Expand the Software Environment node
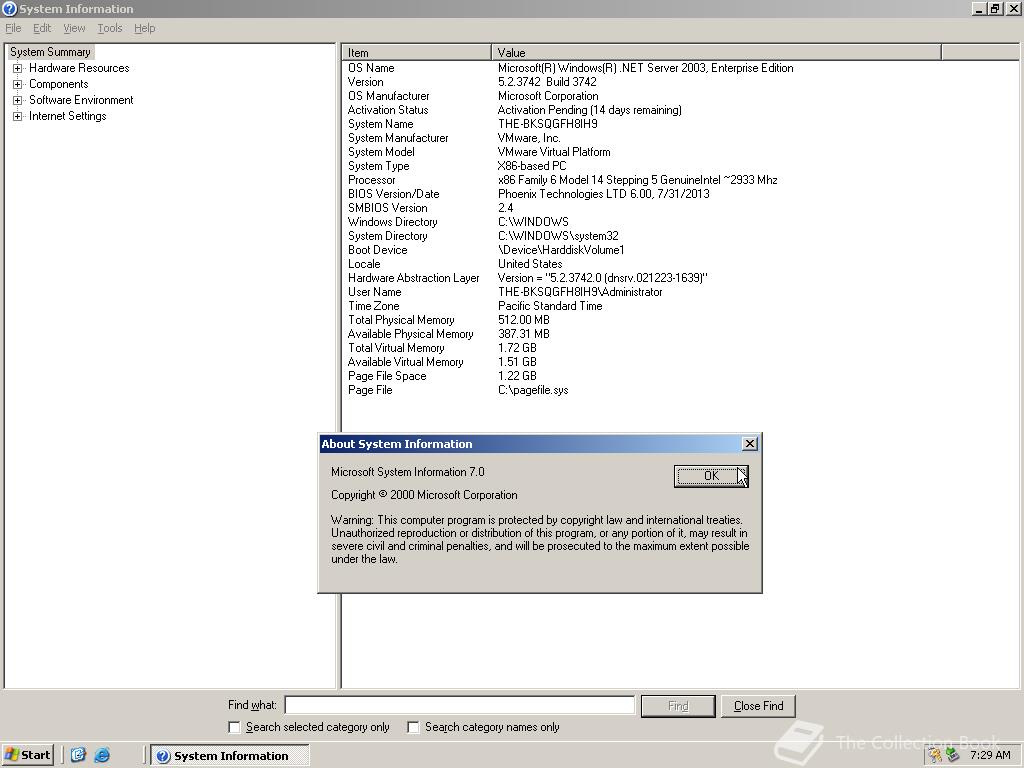 click(x=18, y=100)
